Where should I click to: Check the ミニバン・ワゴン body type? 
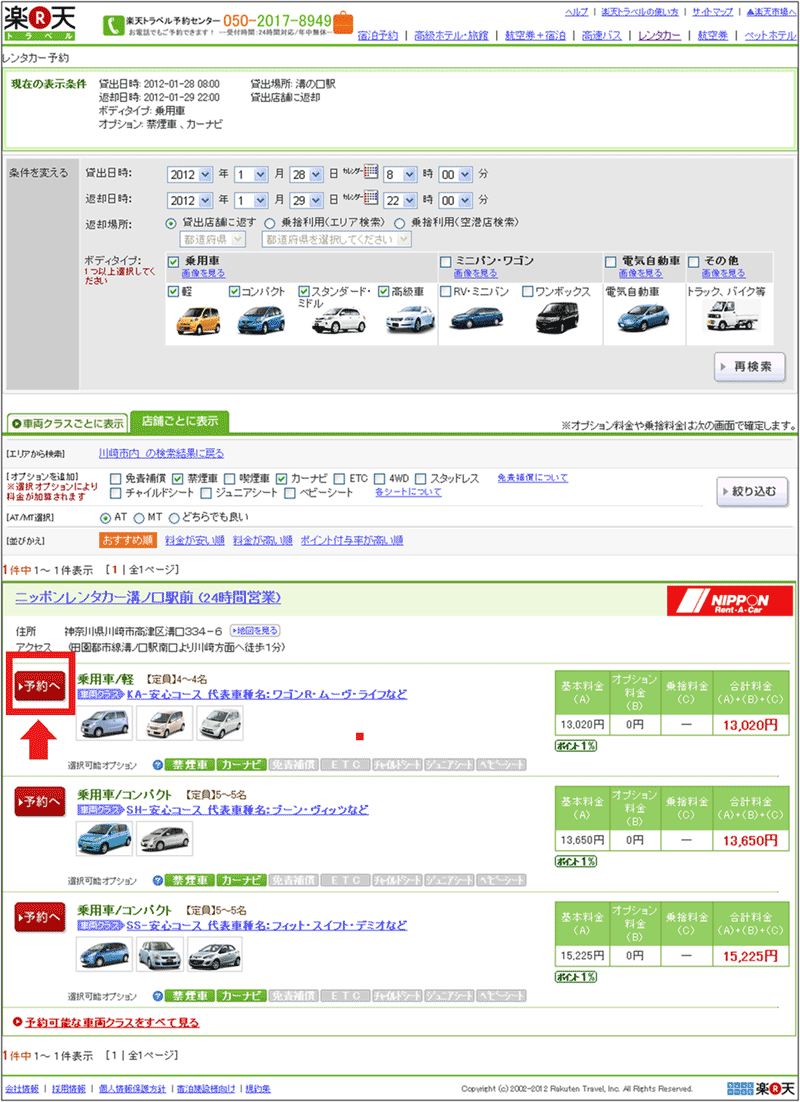(x=445, y=261)
